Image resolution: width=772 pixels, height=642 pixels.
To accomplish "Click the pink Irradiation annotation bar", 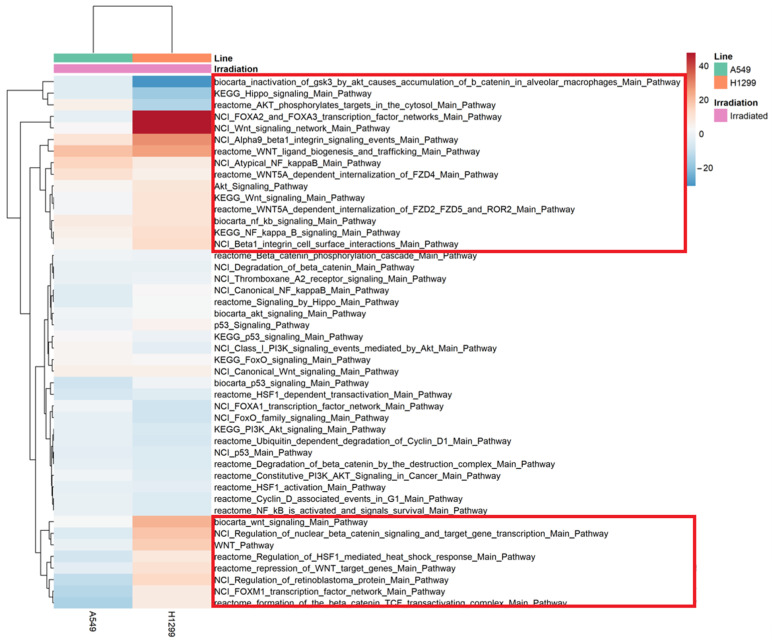I will [131, 69].
